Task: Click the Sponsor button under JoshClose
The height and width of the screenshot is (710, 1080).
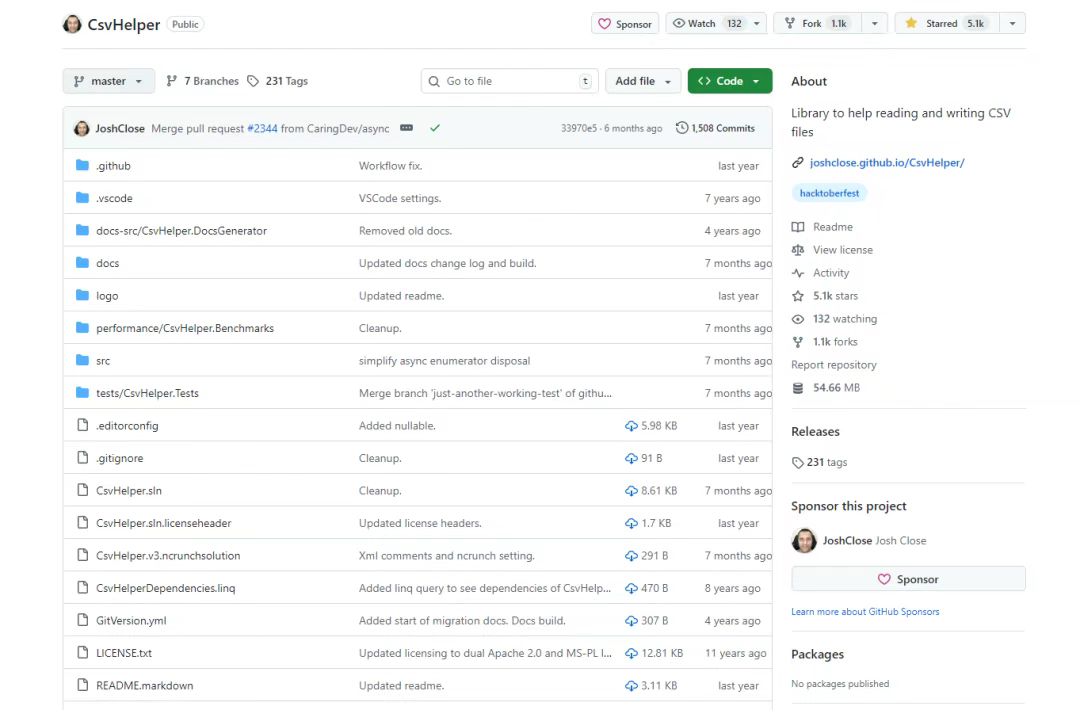Action: point(908,579)
